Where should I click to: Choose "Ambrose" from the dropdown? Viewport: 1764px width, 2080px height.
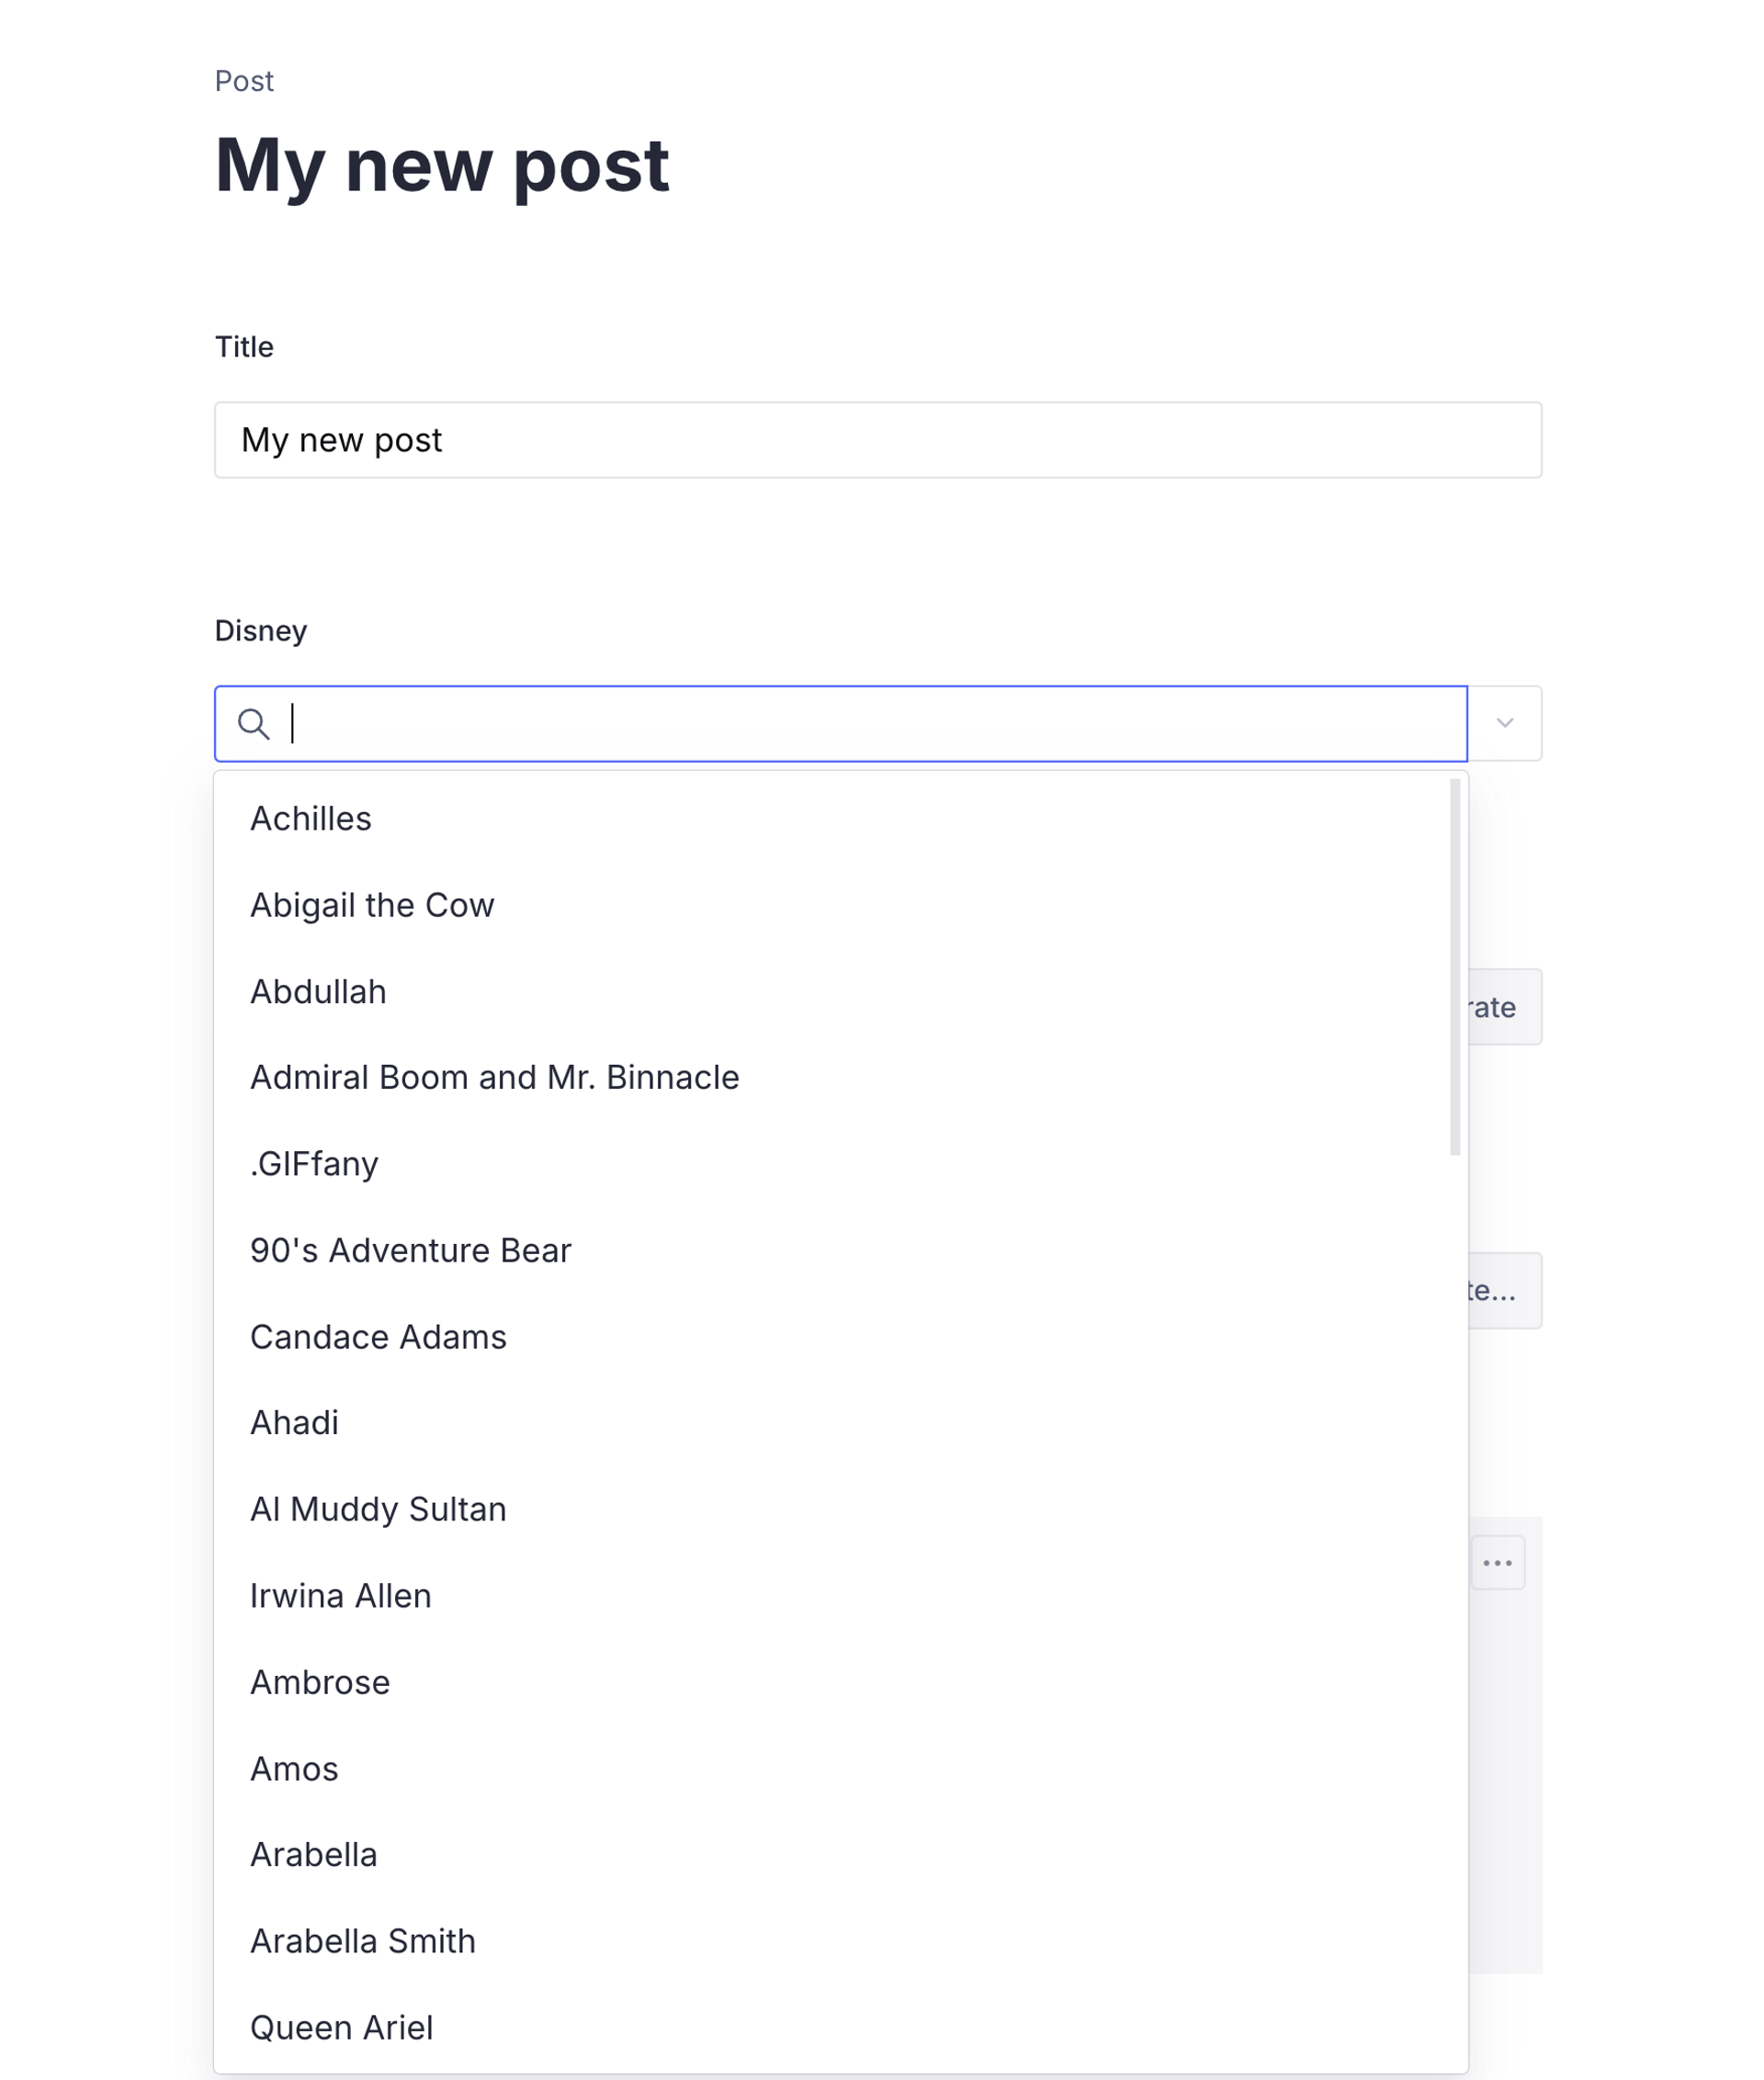[x=320, y=1681]
